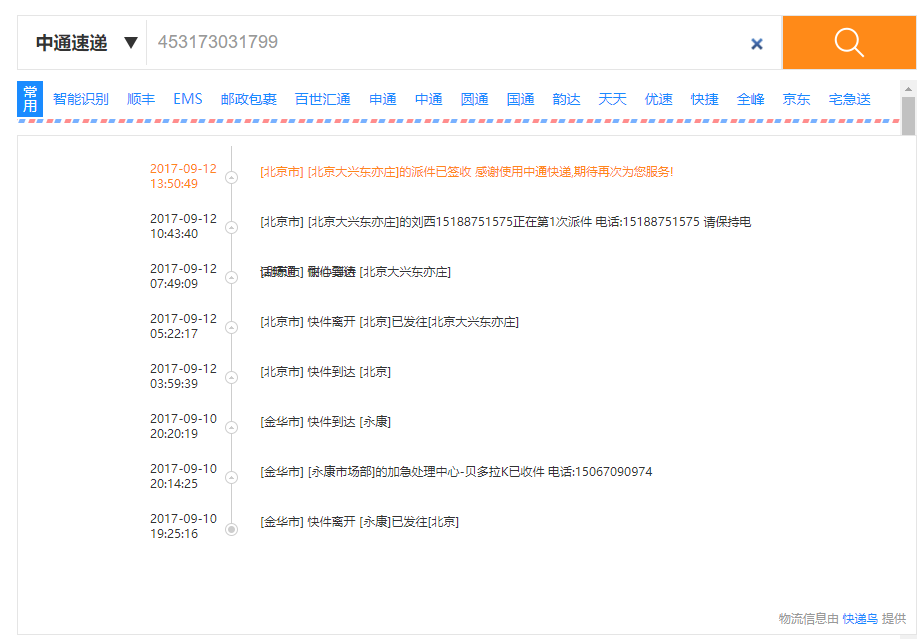The width and height of the screenshot is (922, 639).
Task: Click timeline marker for 2017-09-10 20:20:19 entry
Action: coord(232,428)
